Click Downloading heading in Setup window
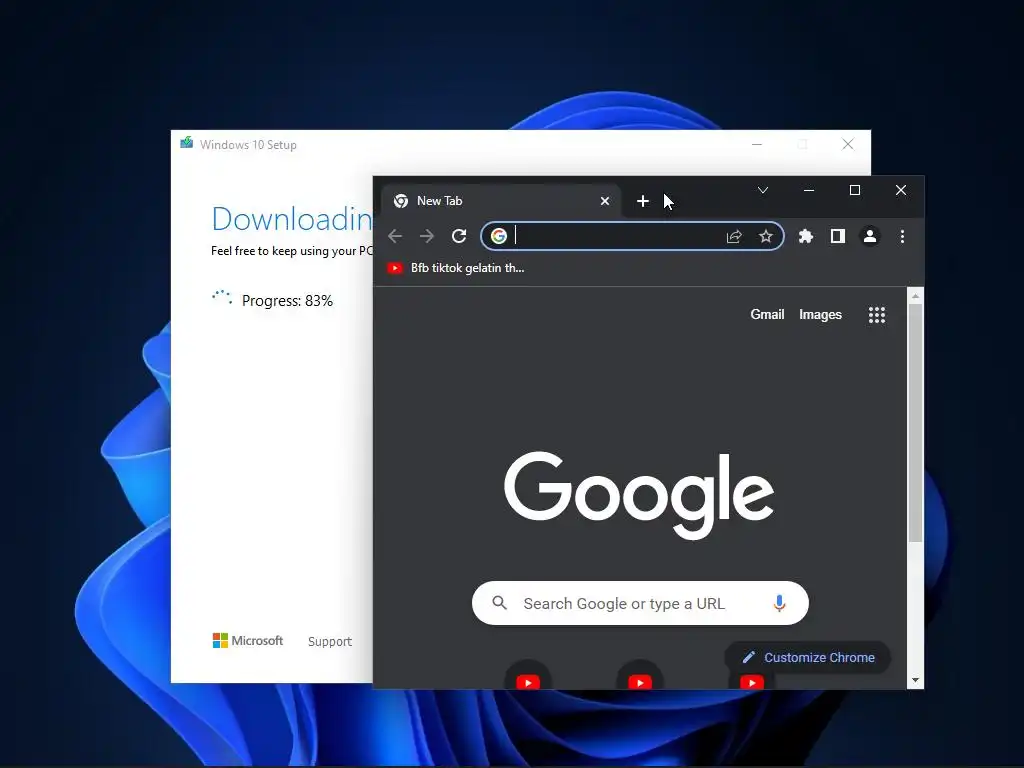1024x768 pixels. pyautogui.click(x=291, y=219)
